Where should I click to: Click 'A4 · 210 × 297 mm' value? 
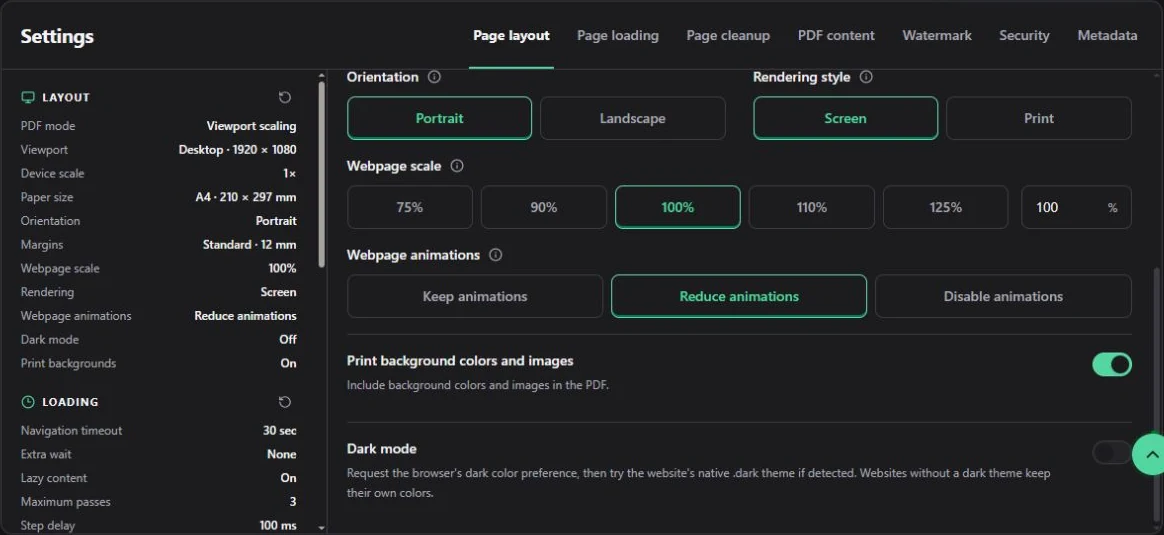coord(246,197)
